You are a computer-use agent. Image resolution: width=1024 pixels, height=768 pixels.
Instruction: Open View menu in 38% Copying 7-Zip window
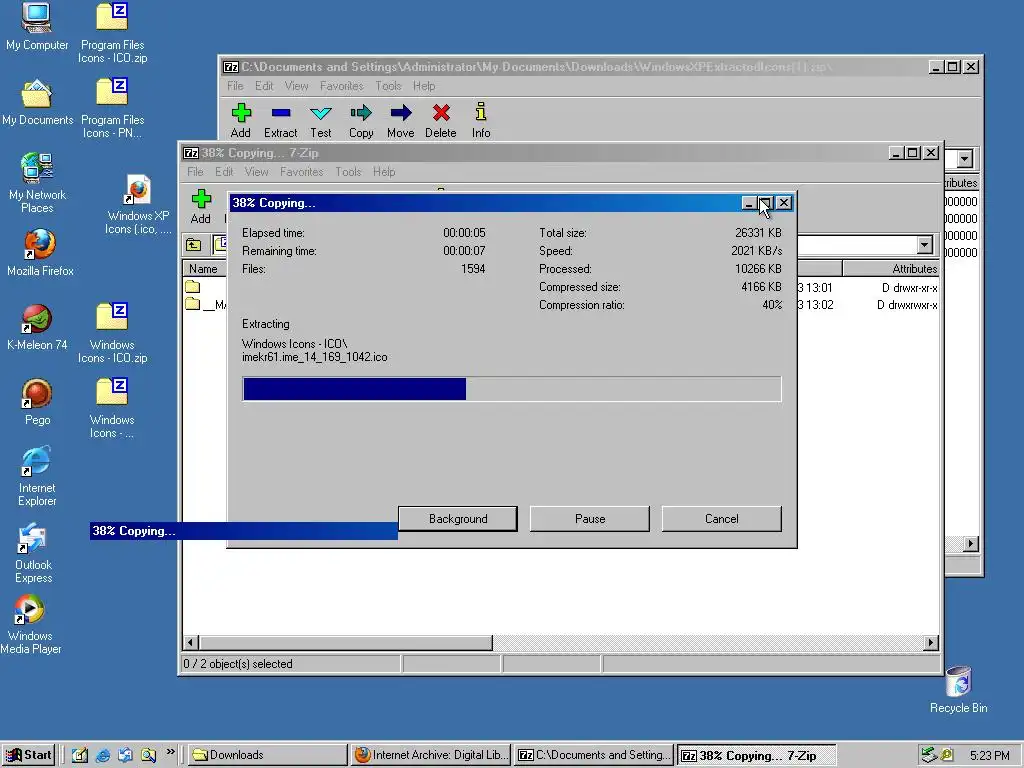point(257,172)
